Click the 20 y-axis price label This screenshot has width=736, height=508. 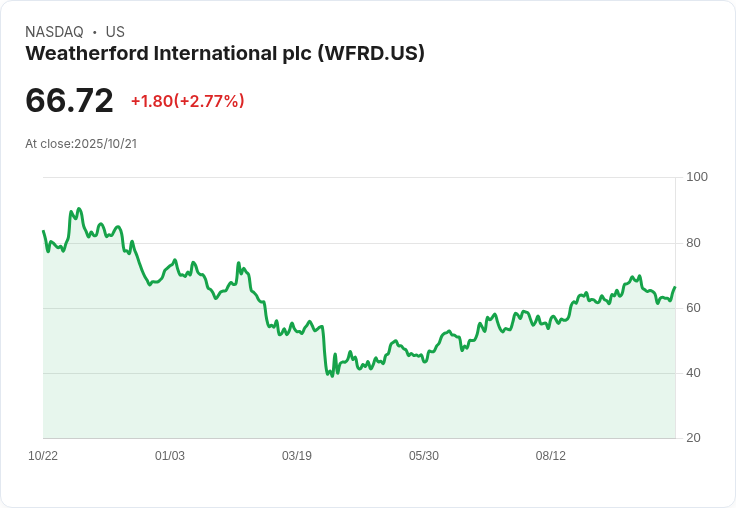693,438
